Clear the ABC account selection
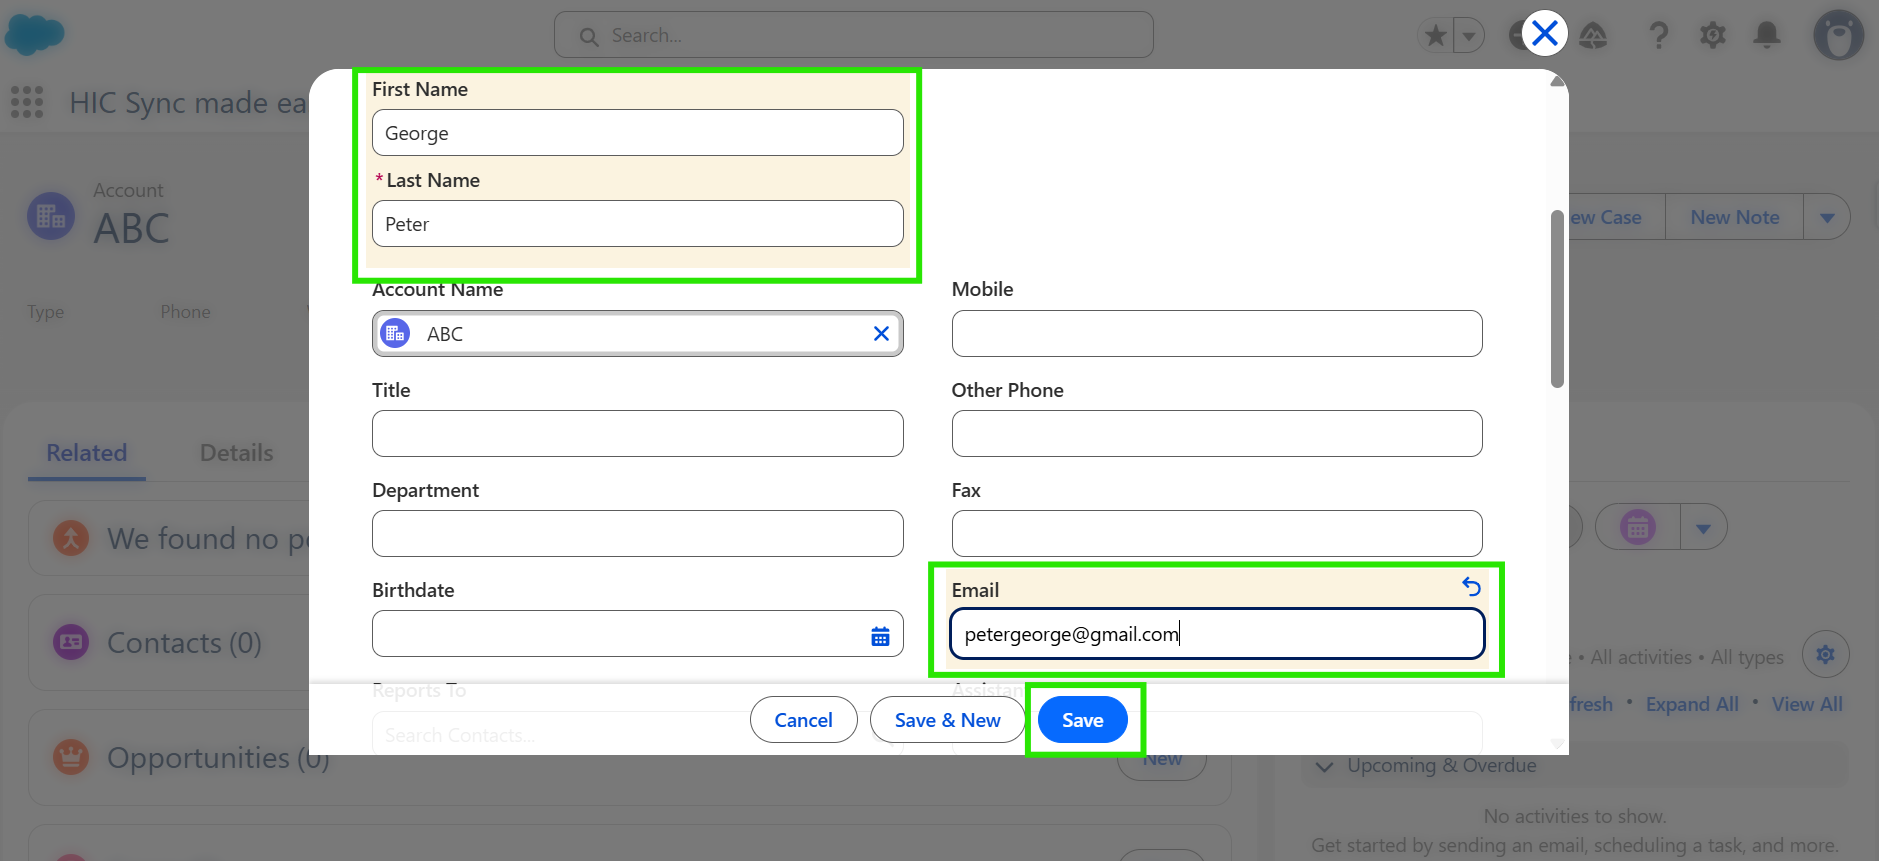Image resolution: width=1879 pixels, height=861 pixels. pos(881,334)
